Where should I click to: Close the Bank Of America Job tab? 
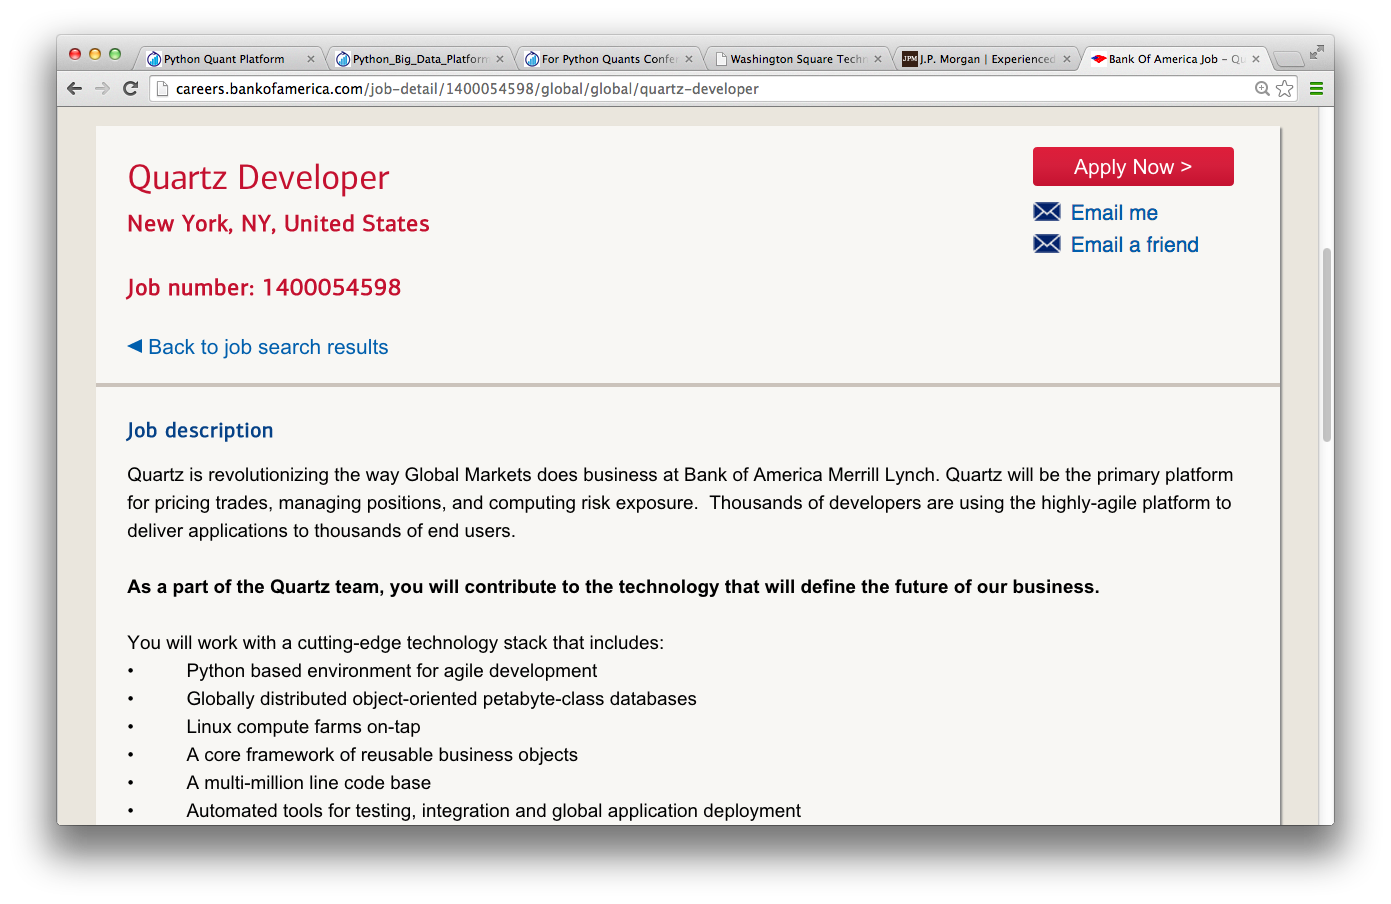[x=1256, y=59]
